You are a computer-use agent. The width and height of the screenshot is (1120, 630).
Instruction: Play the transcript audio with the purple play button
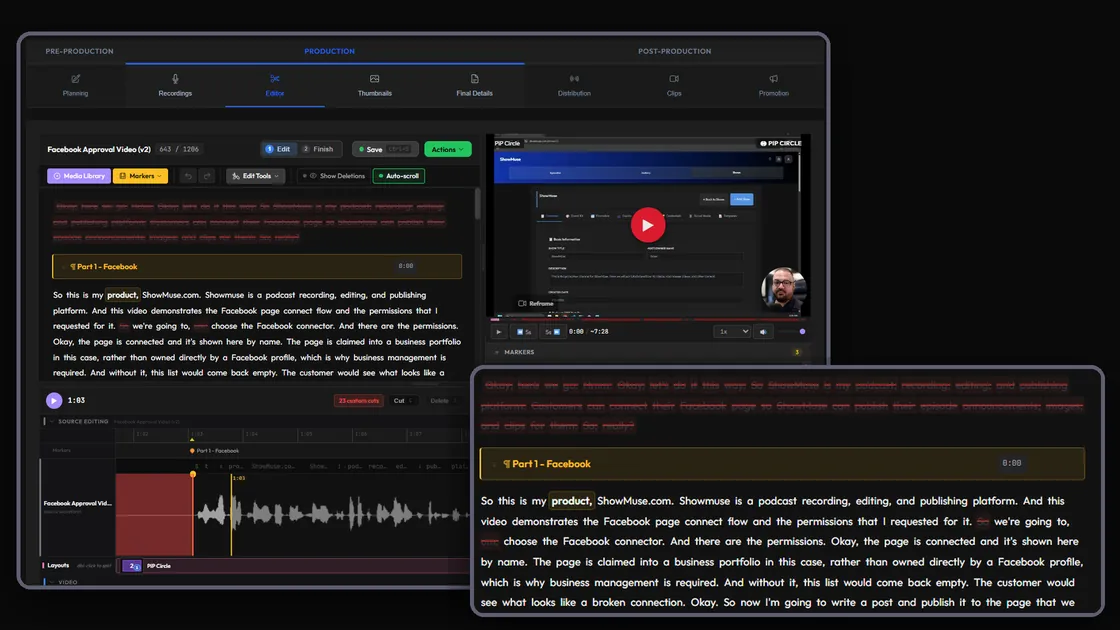pyautogui.click(x=54, y=401)
